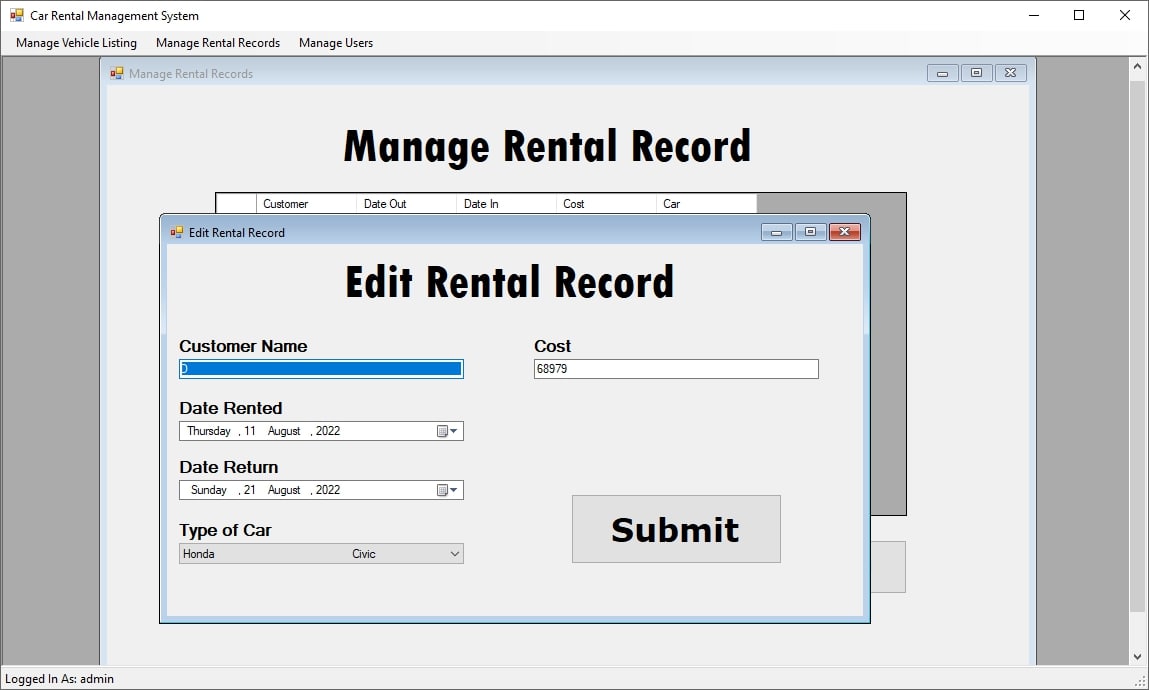The height and width of the screenshot is (690, 1149).
Task: Open the Manage Vehicle Listing menu
Action: (76, 42)
